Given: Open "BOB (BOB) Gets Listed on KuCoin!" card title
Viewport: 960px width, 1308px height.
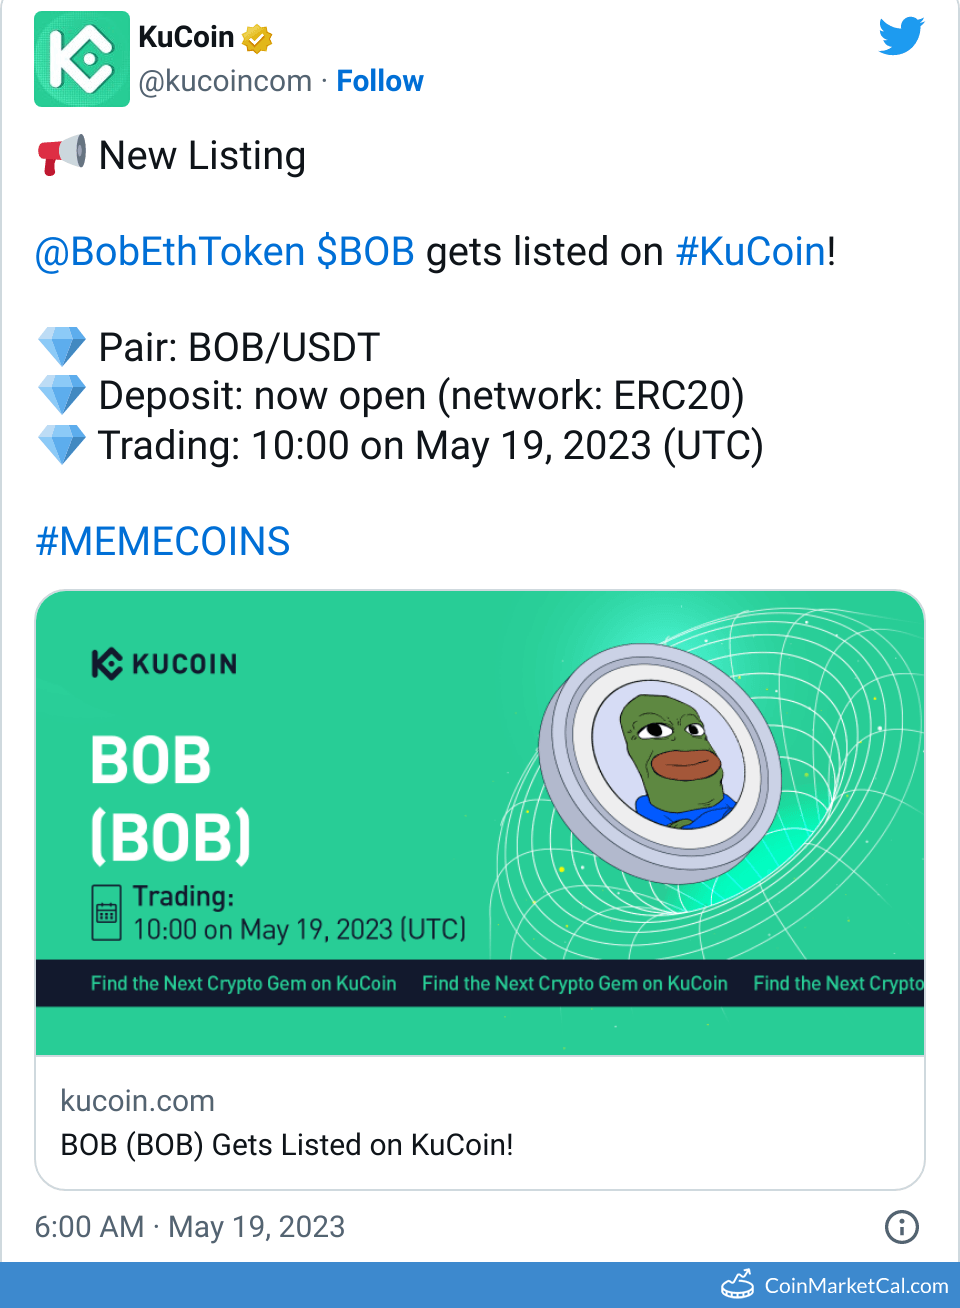Looking at the screenshot, I should point(287,1145).
